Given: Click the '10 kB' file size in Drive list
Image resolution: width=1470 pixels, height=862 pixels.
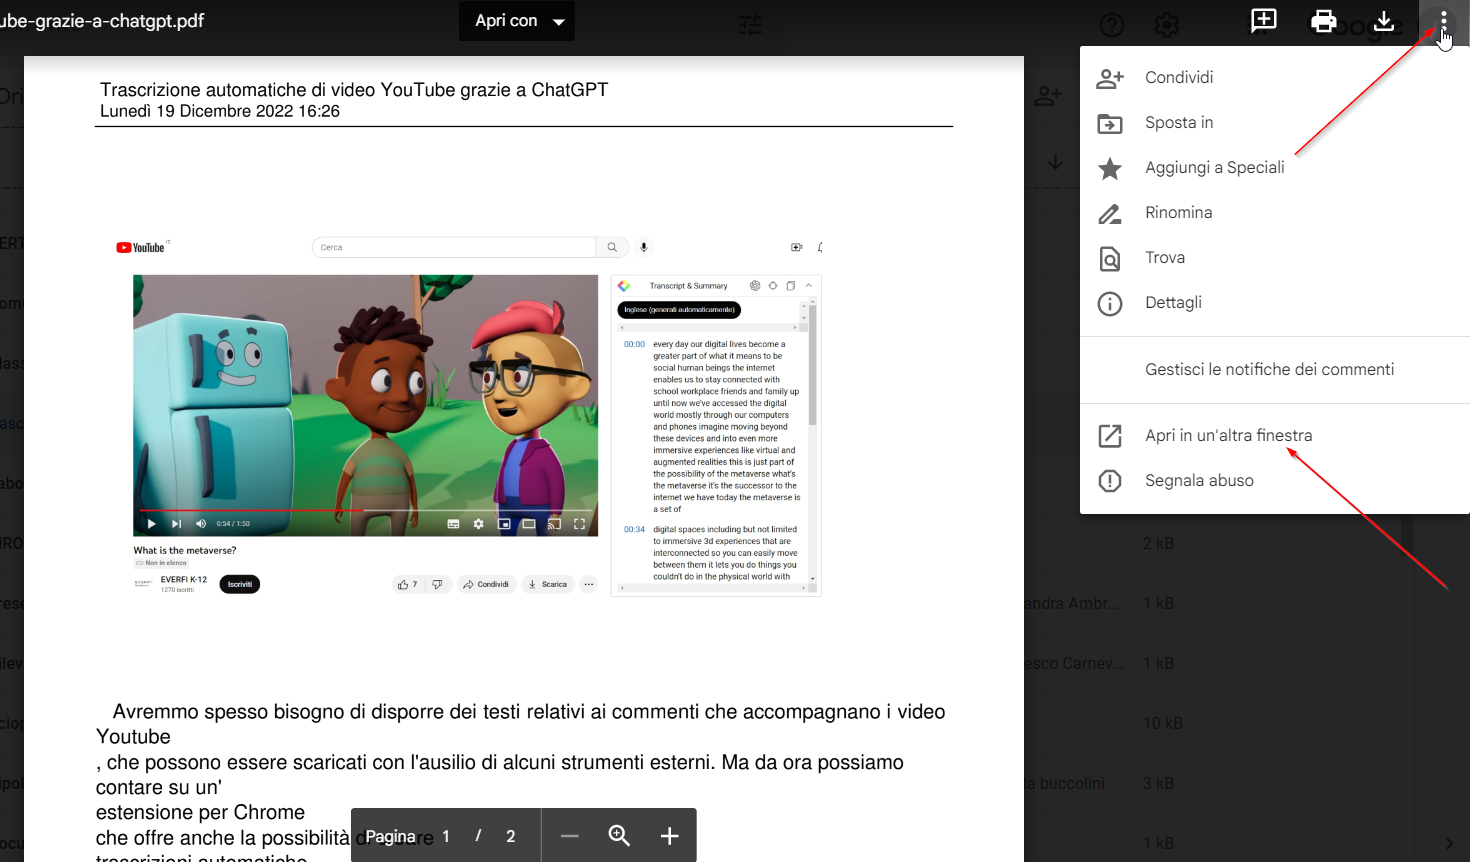Looking at the screenshot, I should 1163,723.
